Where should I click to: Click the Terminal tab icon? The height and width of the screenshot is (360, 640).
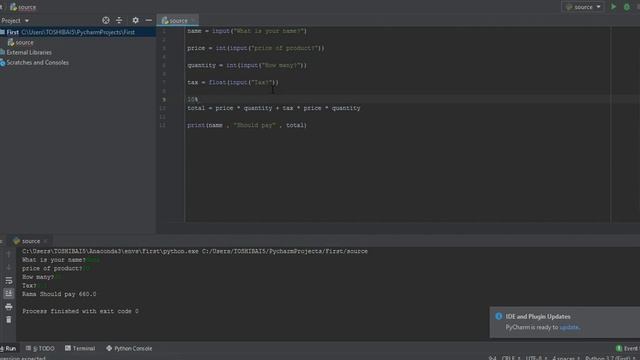tap(68, 349)
